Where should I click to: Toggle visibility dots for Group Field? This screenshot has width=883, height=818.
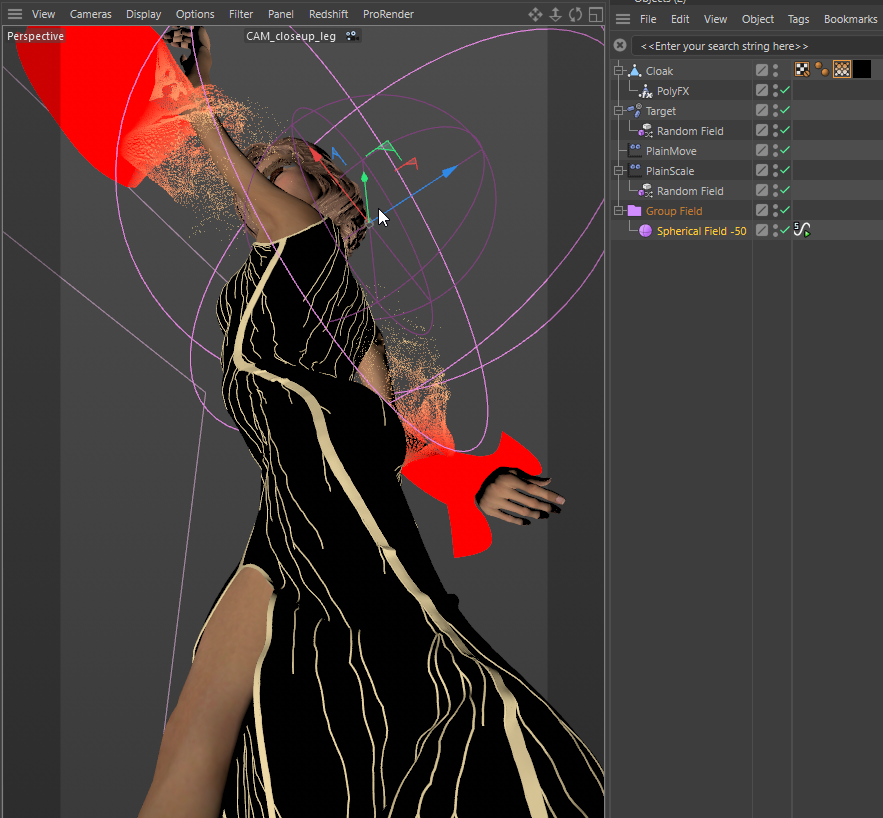775,211
